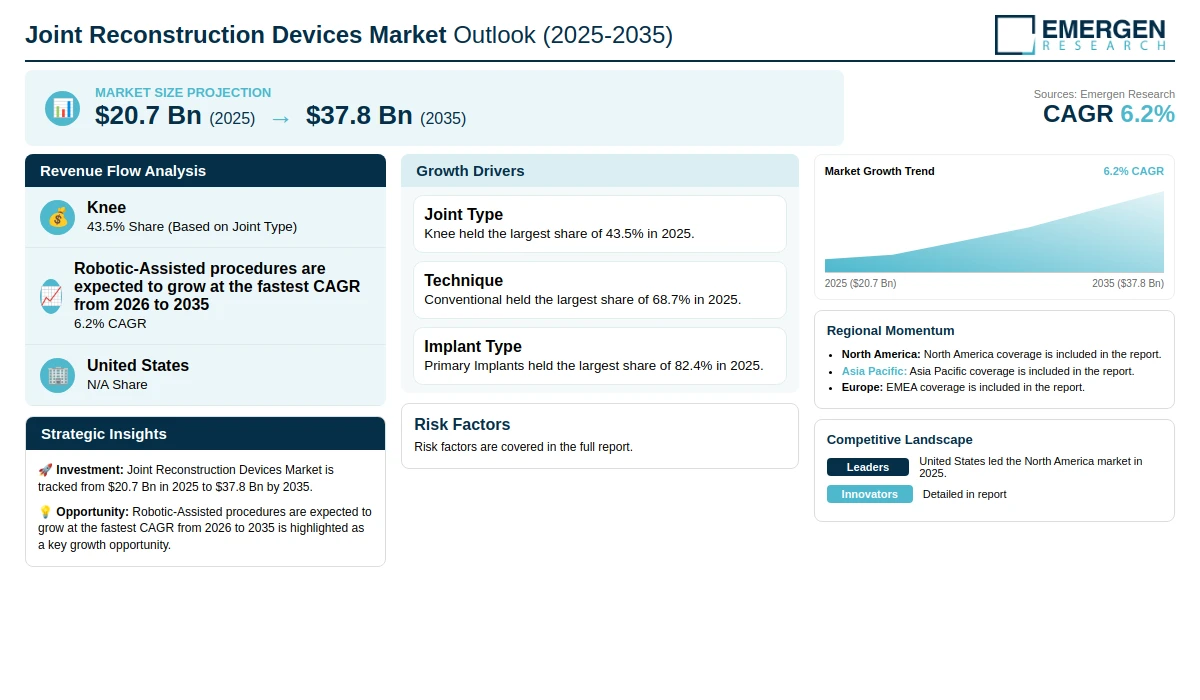Image resolution: width=1200 pixels, height=700 pixels.
Task: Click the bar chart icon beside Market Size Projection
Action: [x=62, y=108]
